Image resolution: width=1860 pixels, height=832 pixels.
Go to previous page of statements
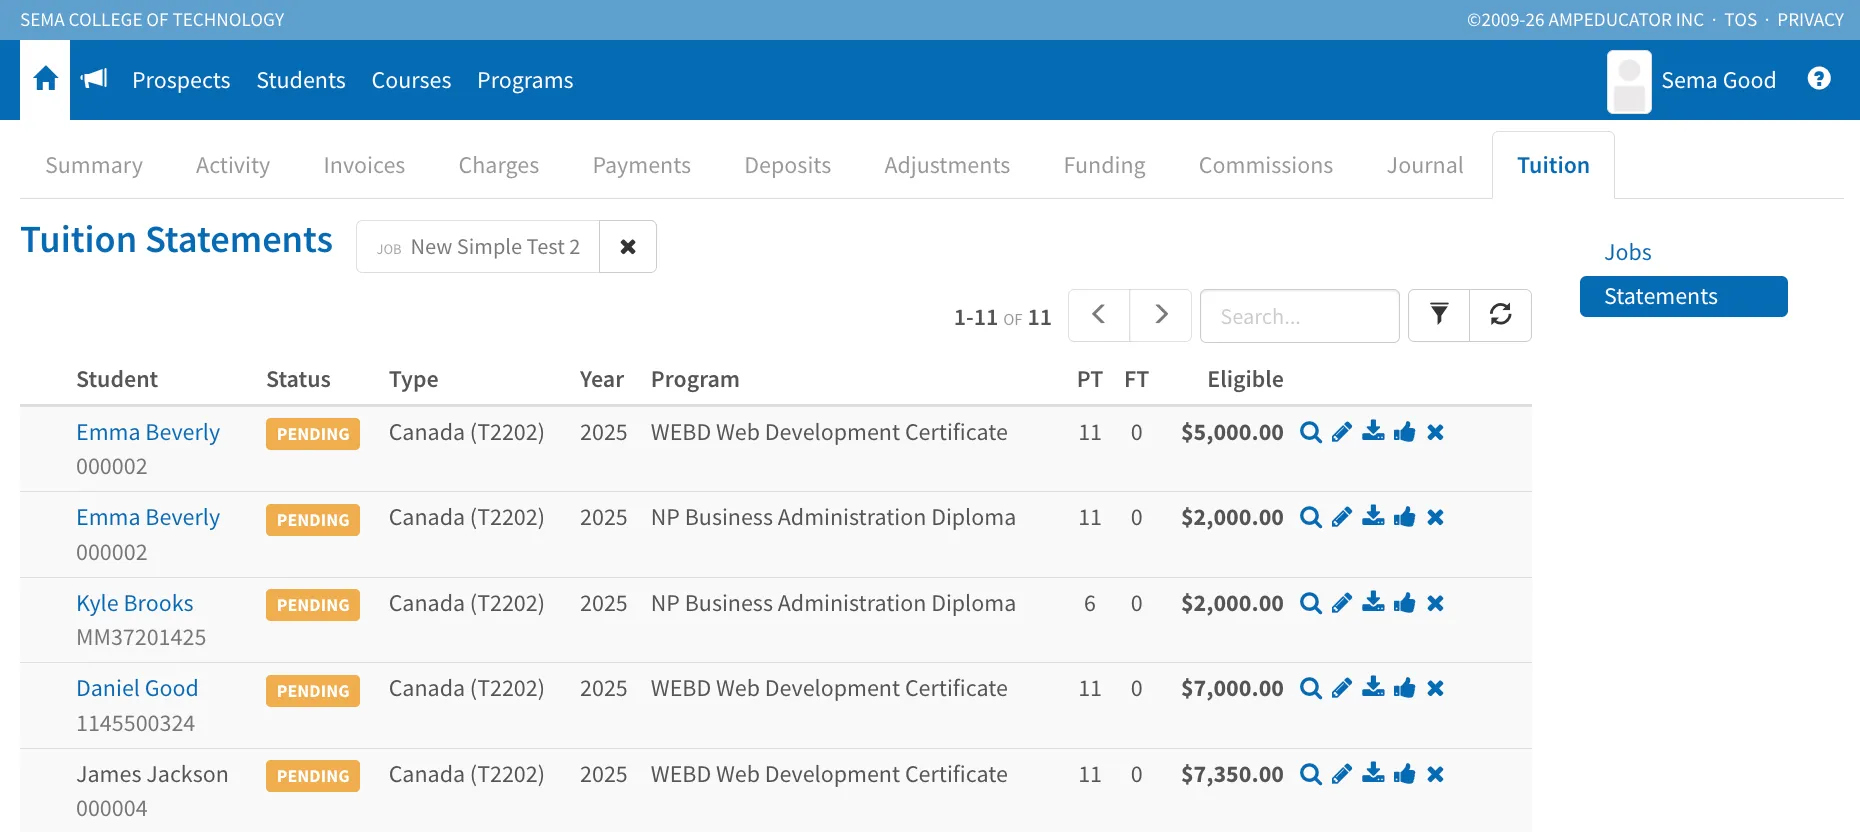point(1099,315)
